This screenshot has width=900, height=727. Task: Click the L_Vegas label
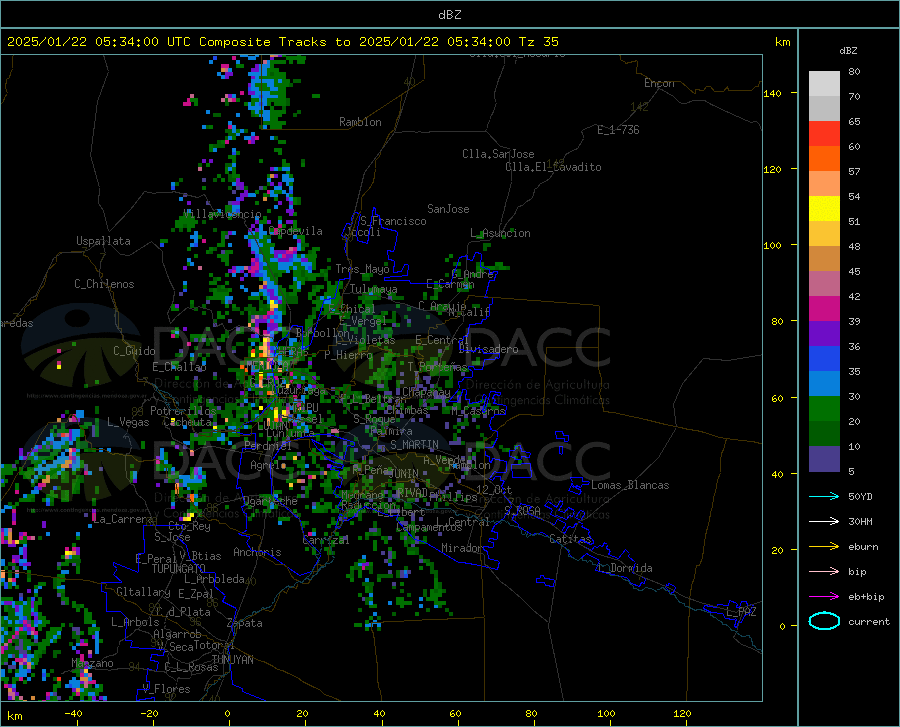click(128, 422)
